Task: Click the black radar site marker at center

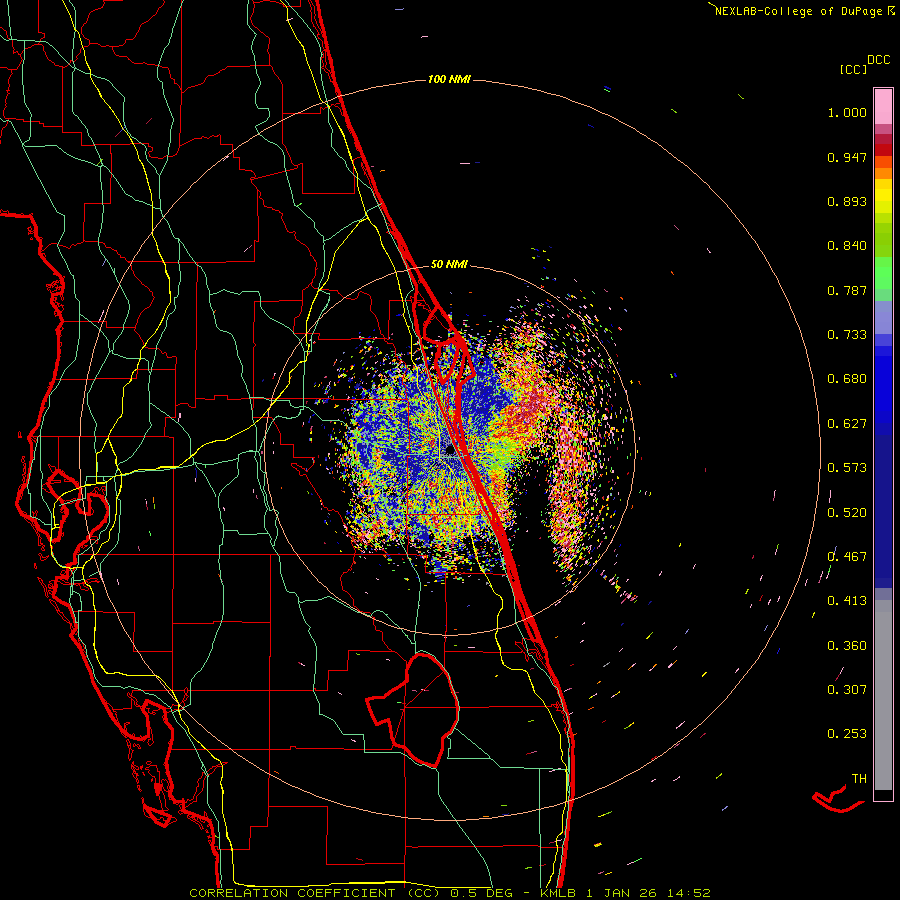Action: coord(450,451)
